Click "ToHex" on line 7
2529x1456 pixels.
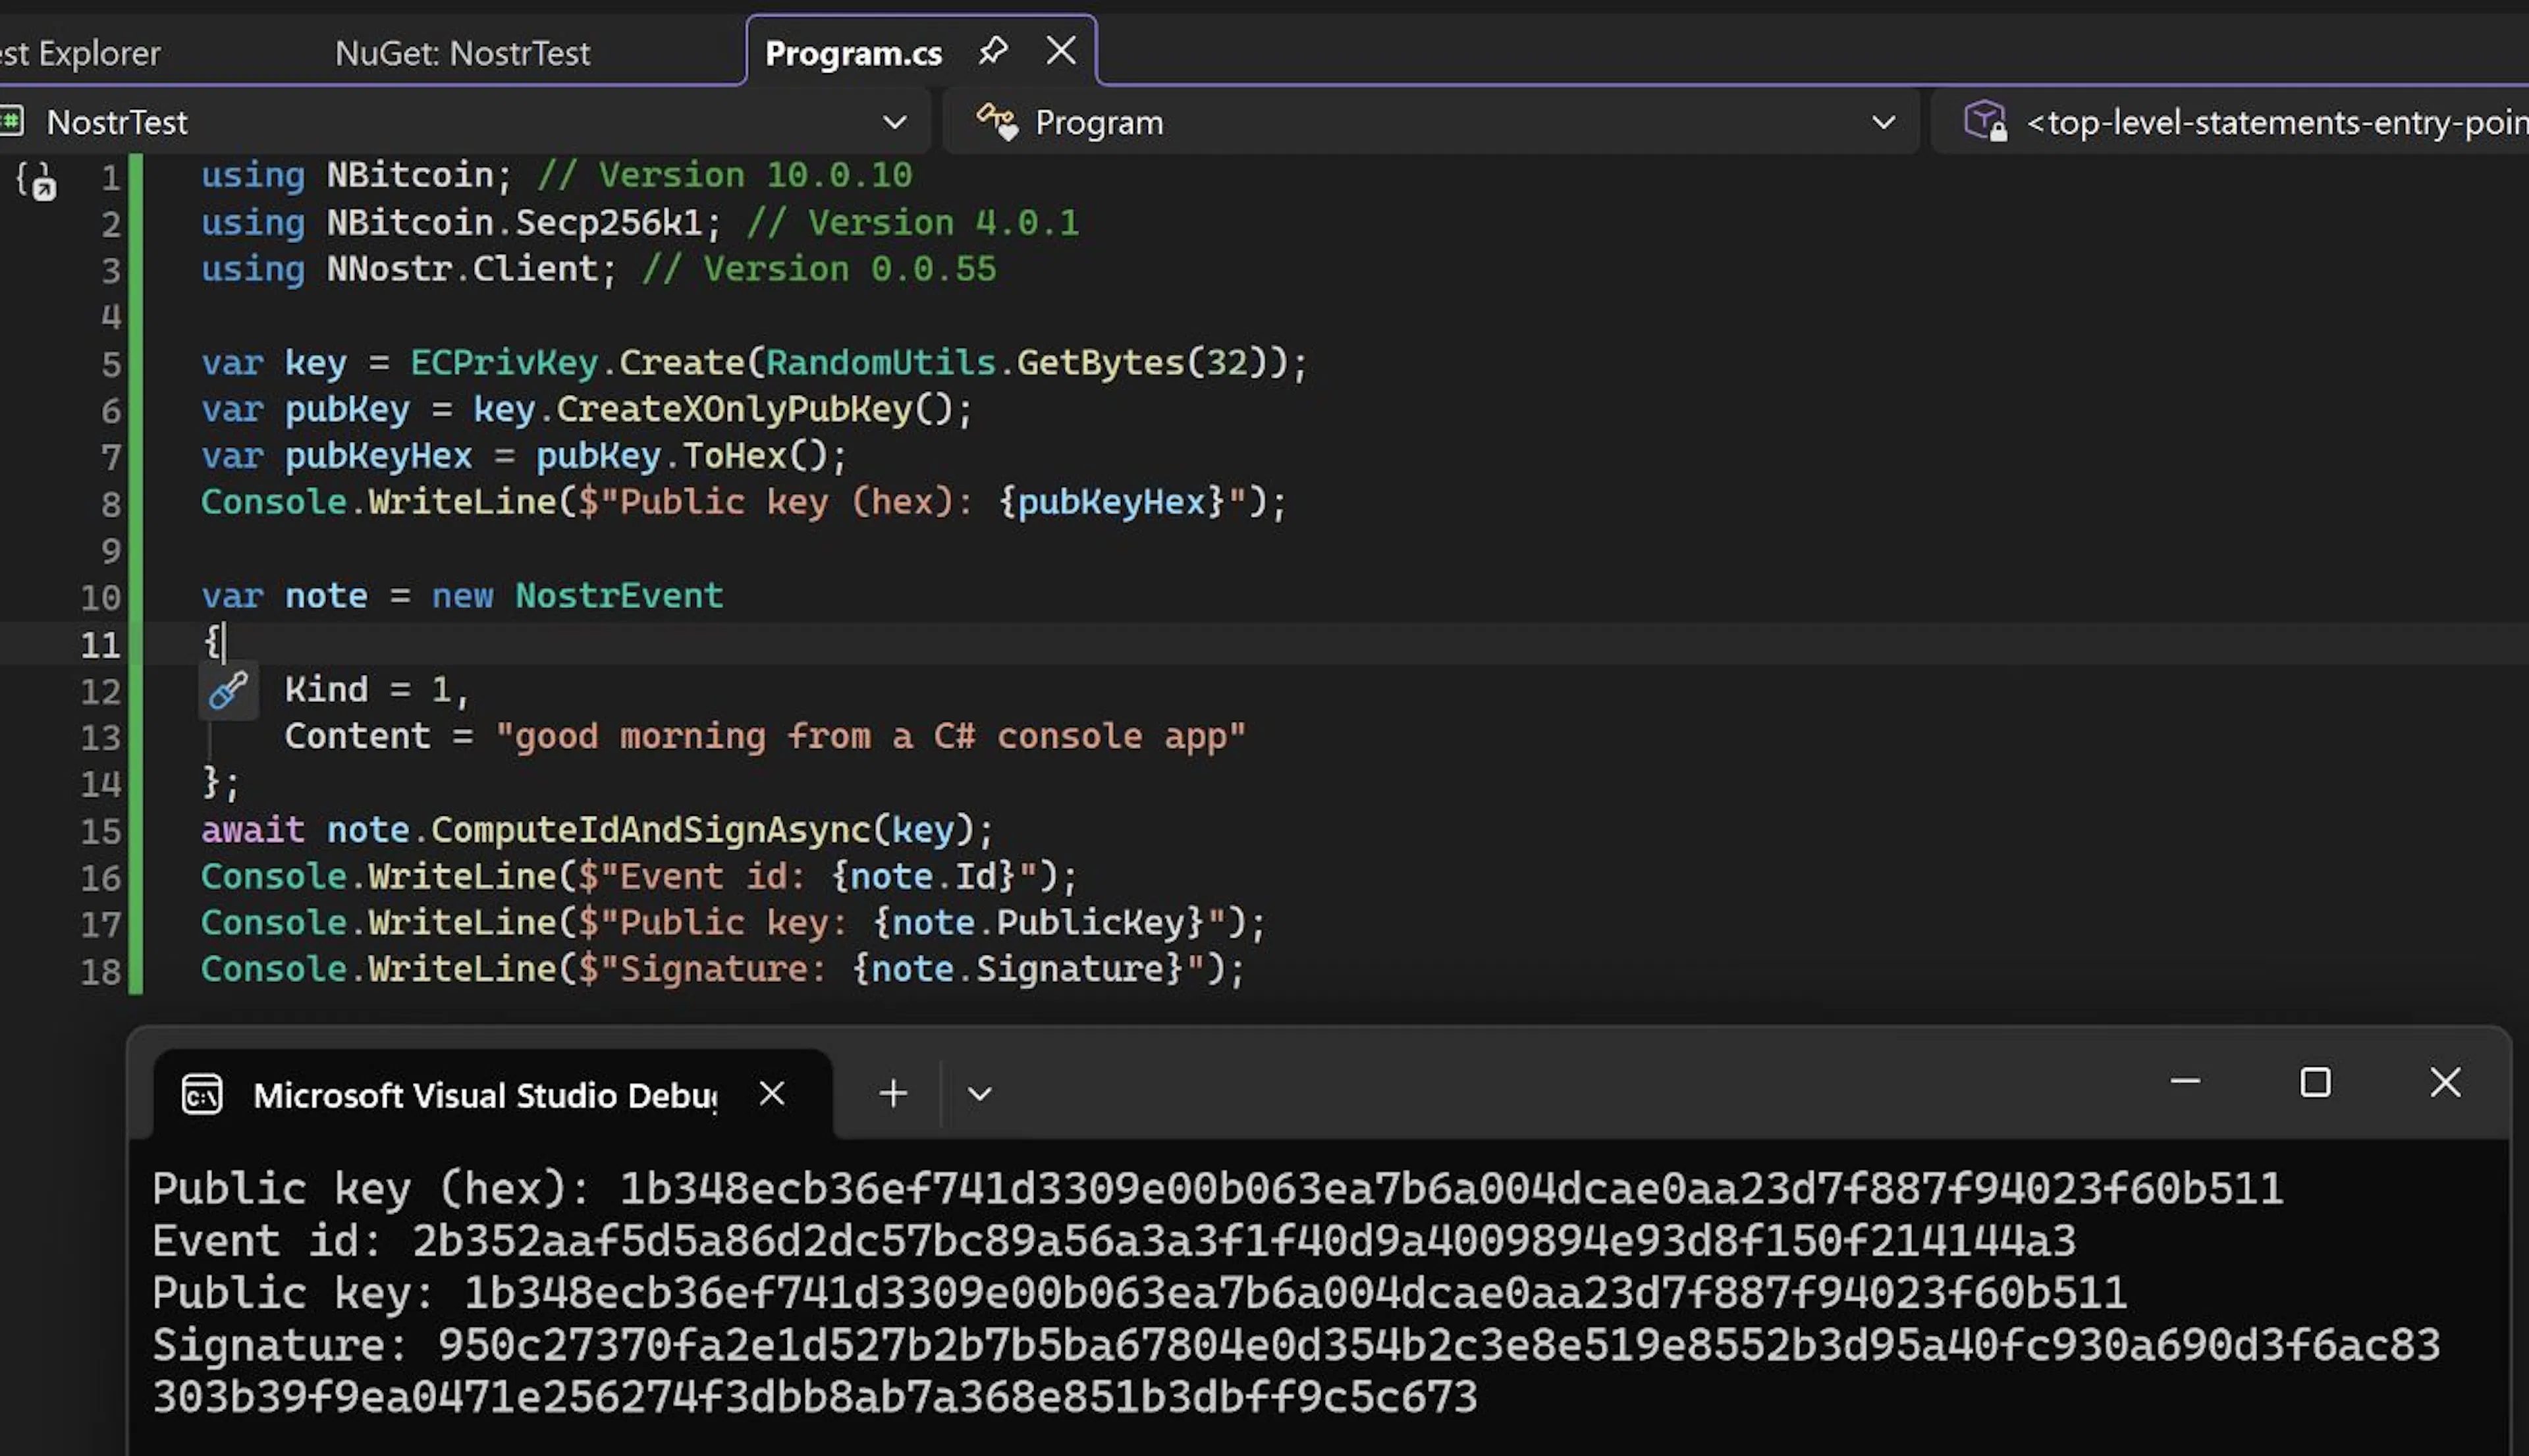(734, 456)
